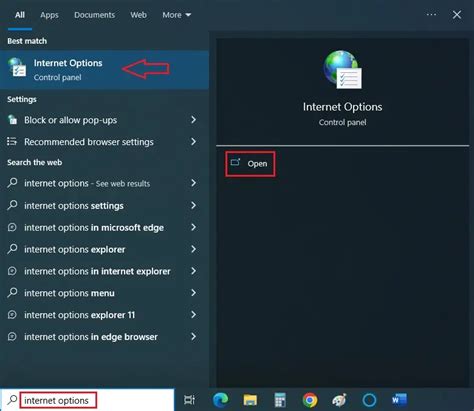This screenshot has width=474, height=411.
Task: Select 'internet options explorer 11' suggestion
Action: pos(104,315)
